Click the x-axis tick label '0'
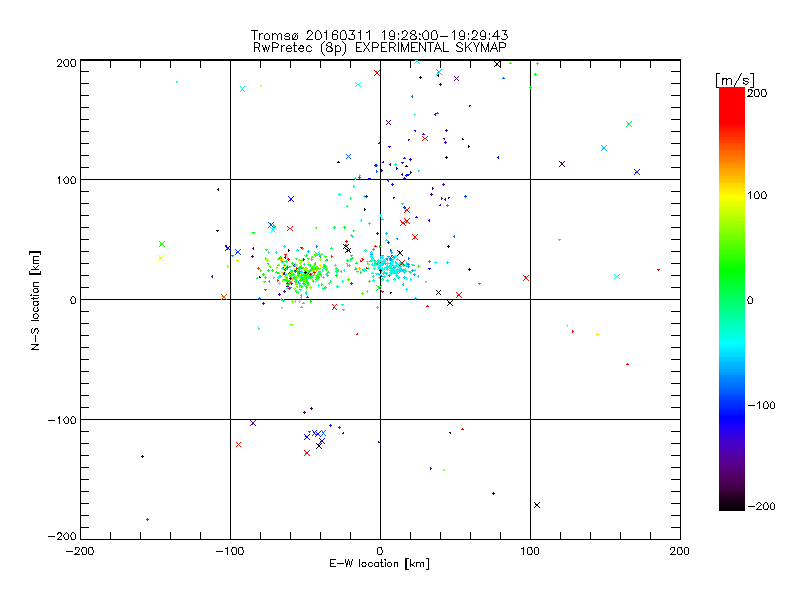This screenshot has height=600, width=800. point(380,551)
